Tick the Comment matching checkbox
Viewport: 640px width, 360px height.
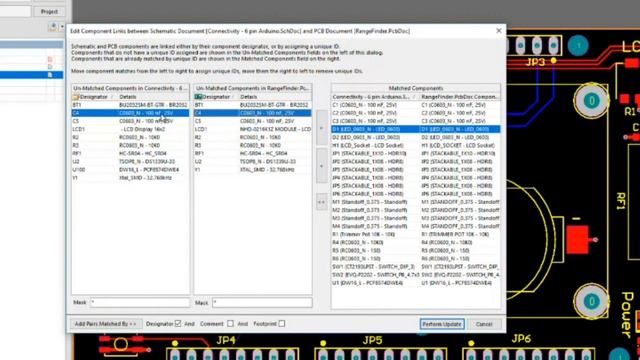[x=230, y=324]
